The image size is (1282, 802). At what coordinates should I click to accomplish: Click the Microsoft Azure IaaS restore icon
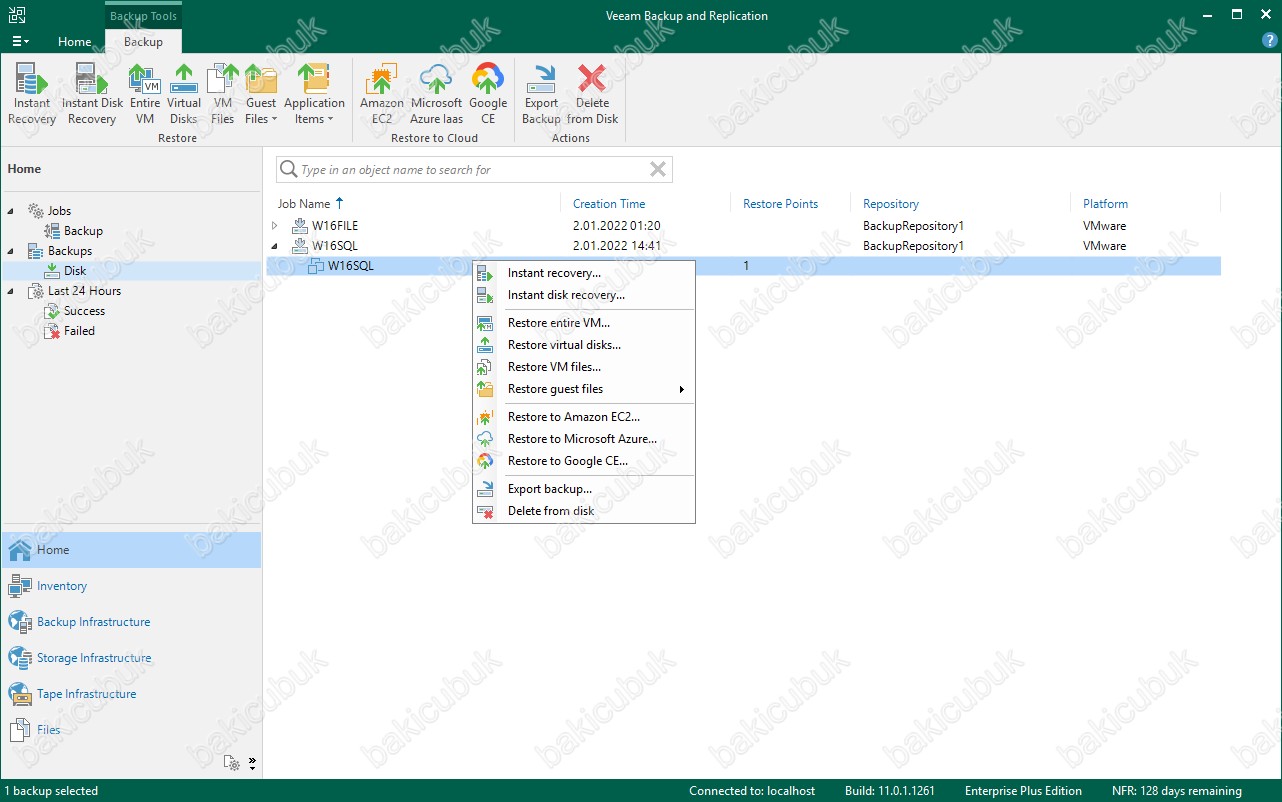[436, 94]
